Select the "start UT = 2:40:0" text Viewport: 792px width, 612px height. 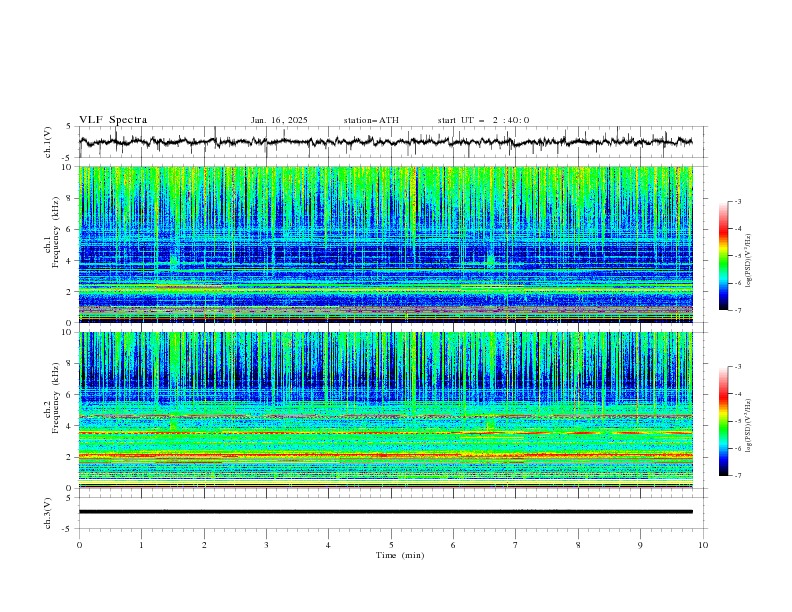[483, 120]
